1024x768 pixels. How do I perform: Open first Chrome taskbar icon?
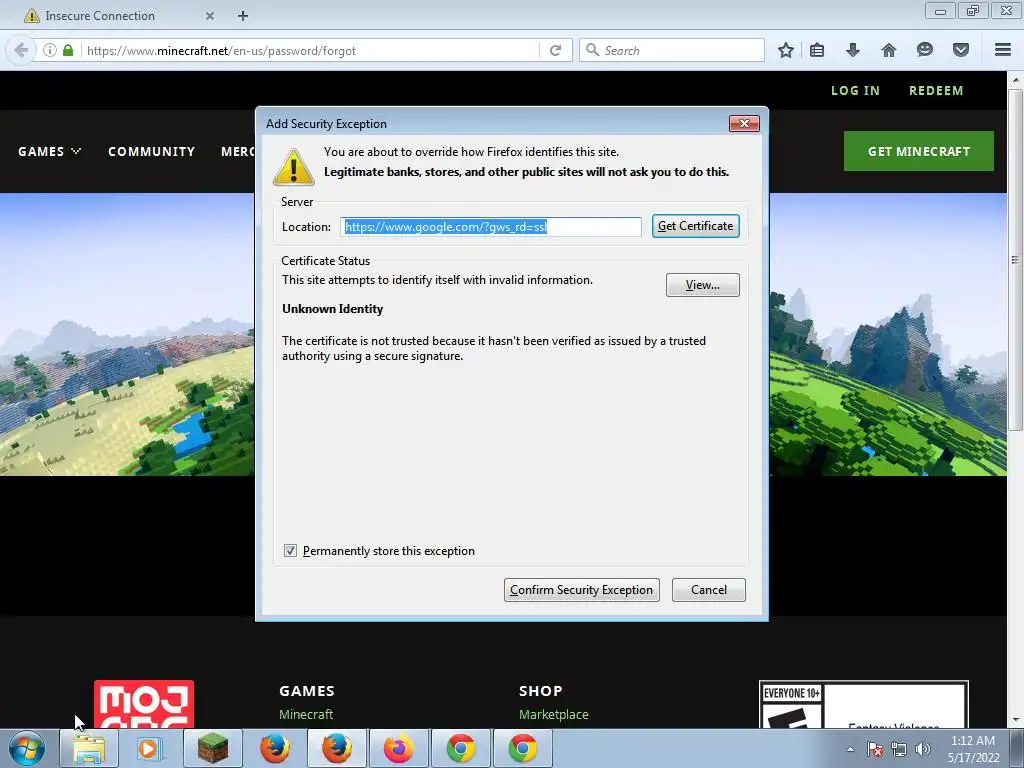460,748
